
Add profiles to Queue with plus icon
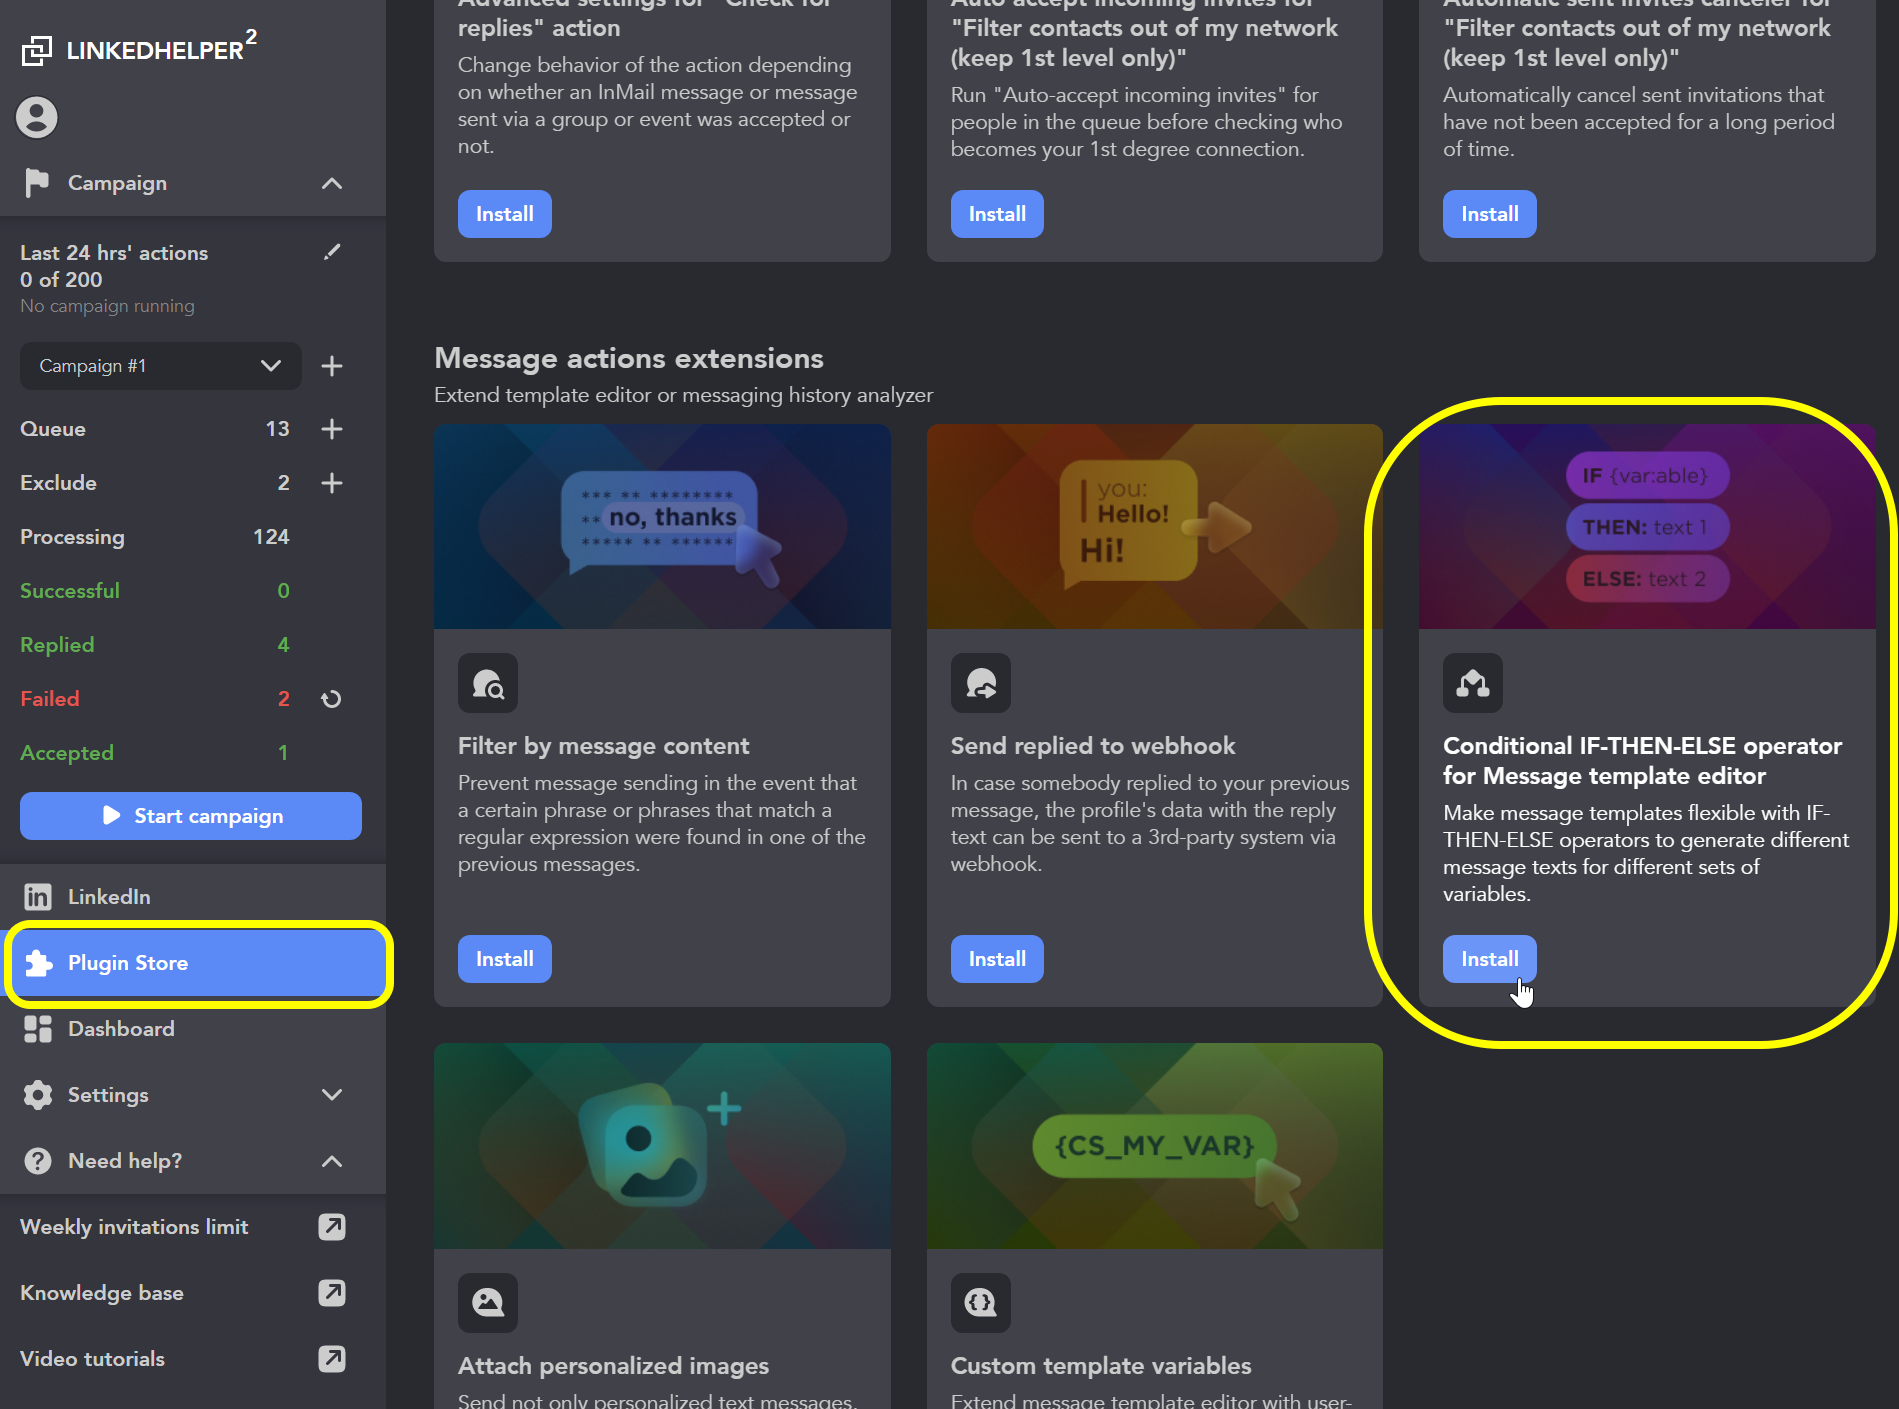332,429
